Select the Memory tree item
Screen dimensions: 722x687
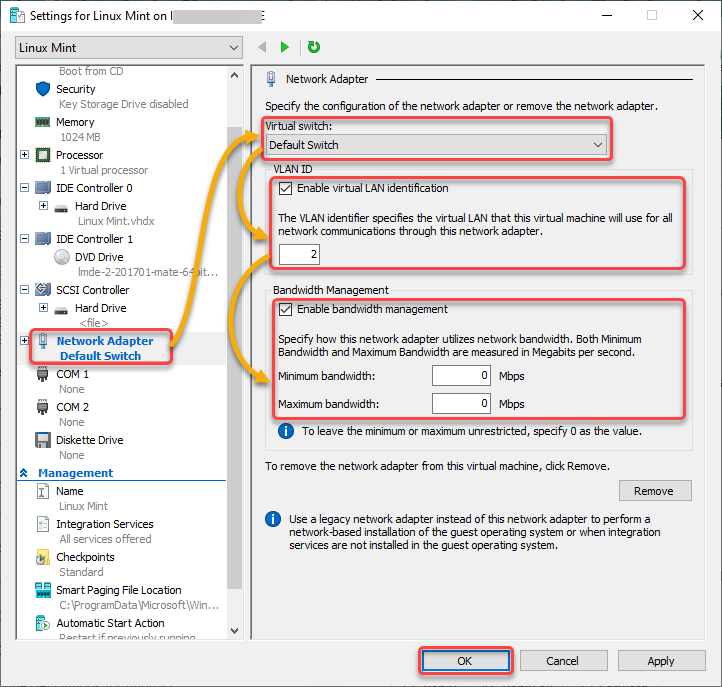point(75,122)
